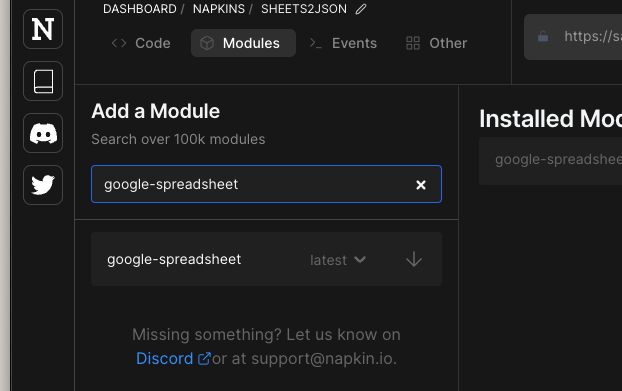The image size is (622, 391).
Task: Switch to the Code tab
Action: 141,43
